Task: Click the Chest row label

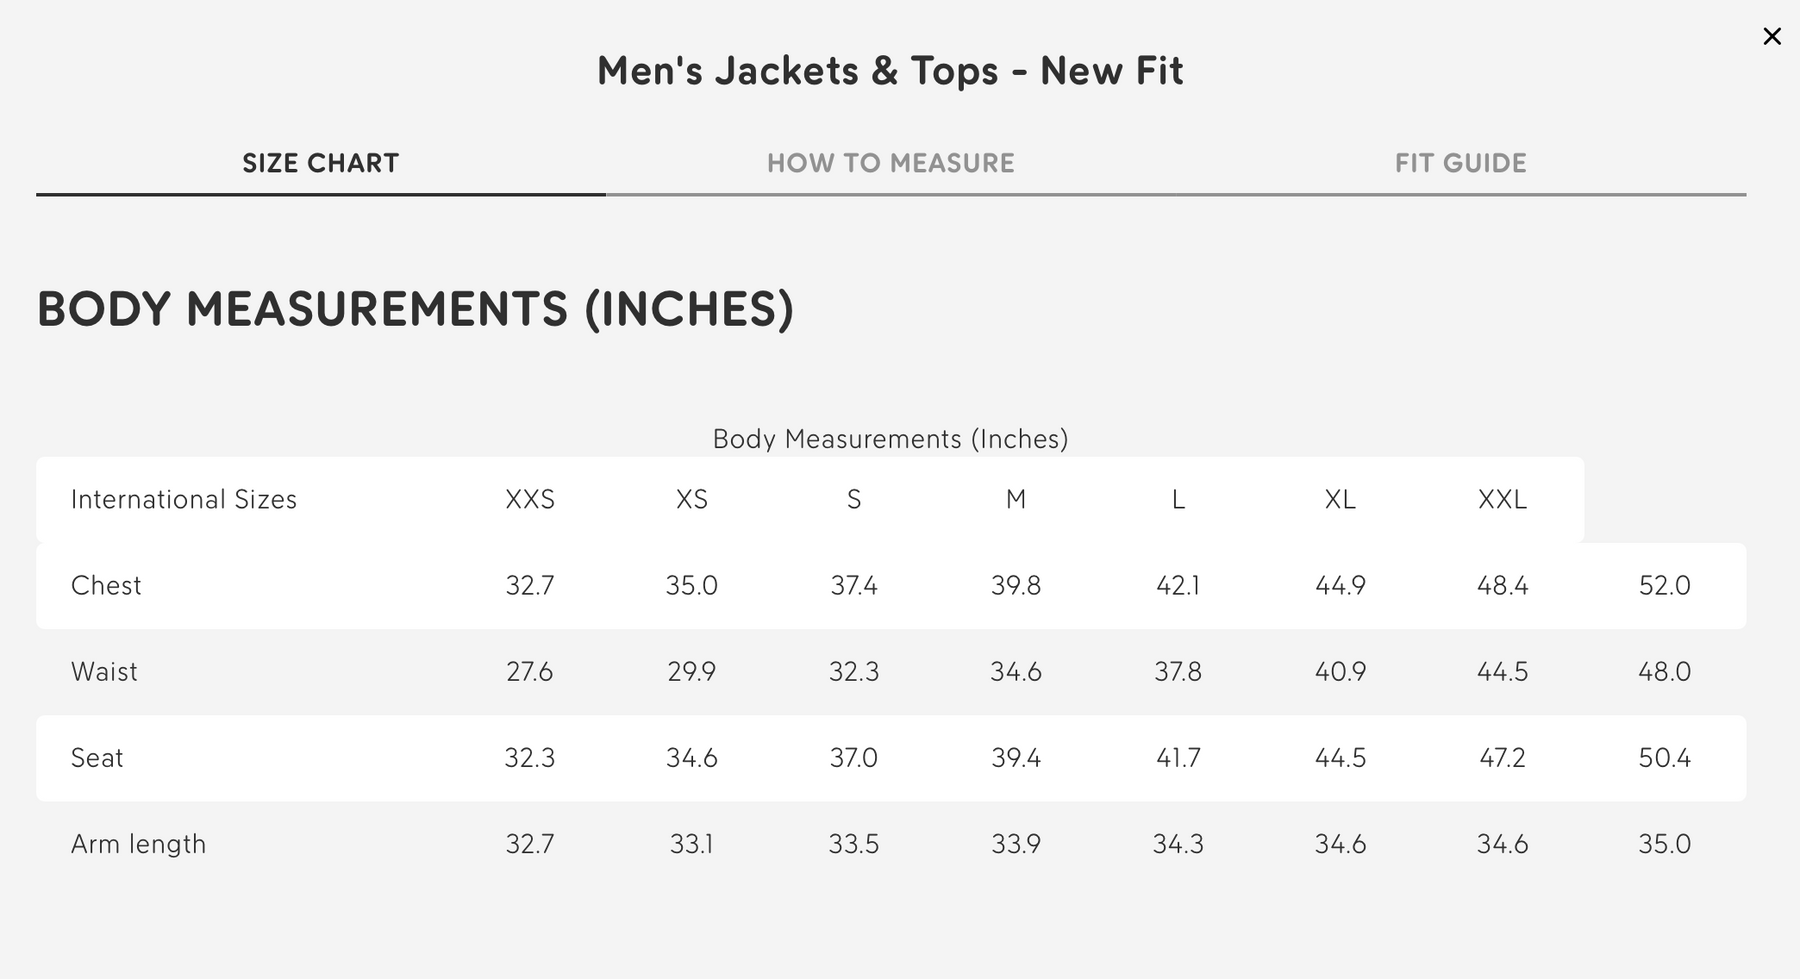Action: click(x=106, y=585)
